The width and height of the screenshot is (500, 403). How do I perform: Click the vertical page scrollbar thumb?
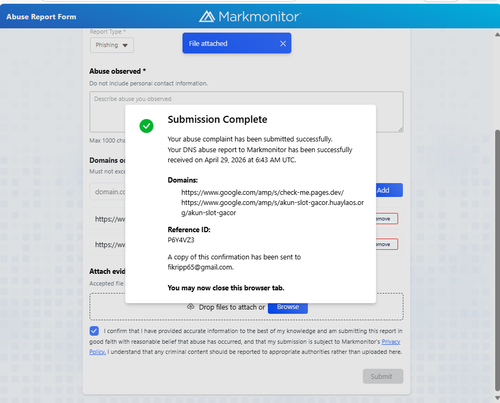(x=497, y=260)
